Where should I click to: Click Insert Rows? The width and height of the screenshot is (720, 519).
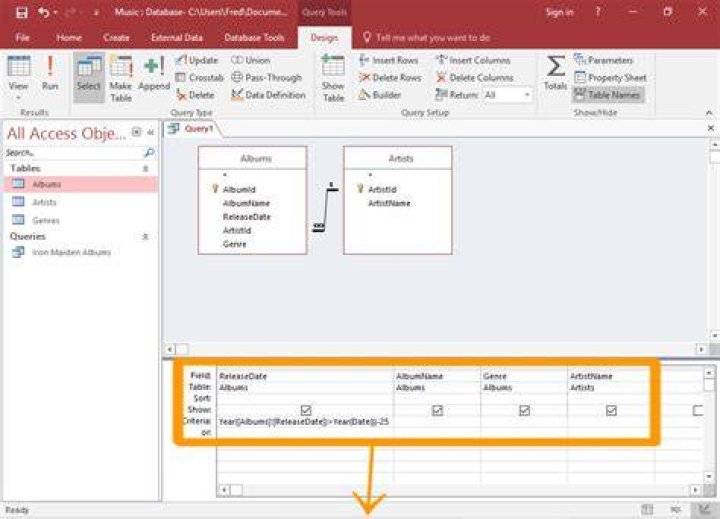click(388, 60)
